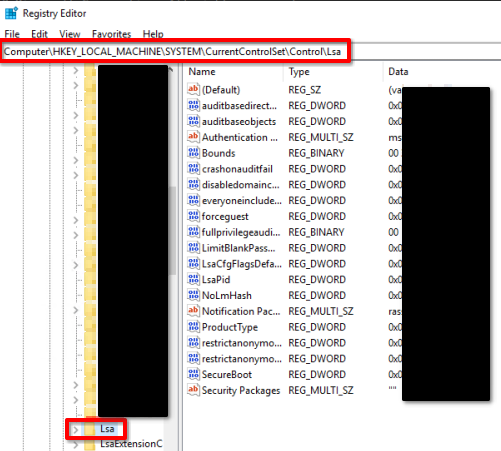501x451 pixels.
Task: Open the Help menu
Action: (x=153, y=34)
